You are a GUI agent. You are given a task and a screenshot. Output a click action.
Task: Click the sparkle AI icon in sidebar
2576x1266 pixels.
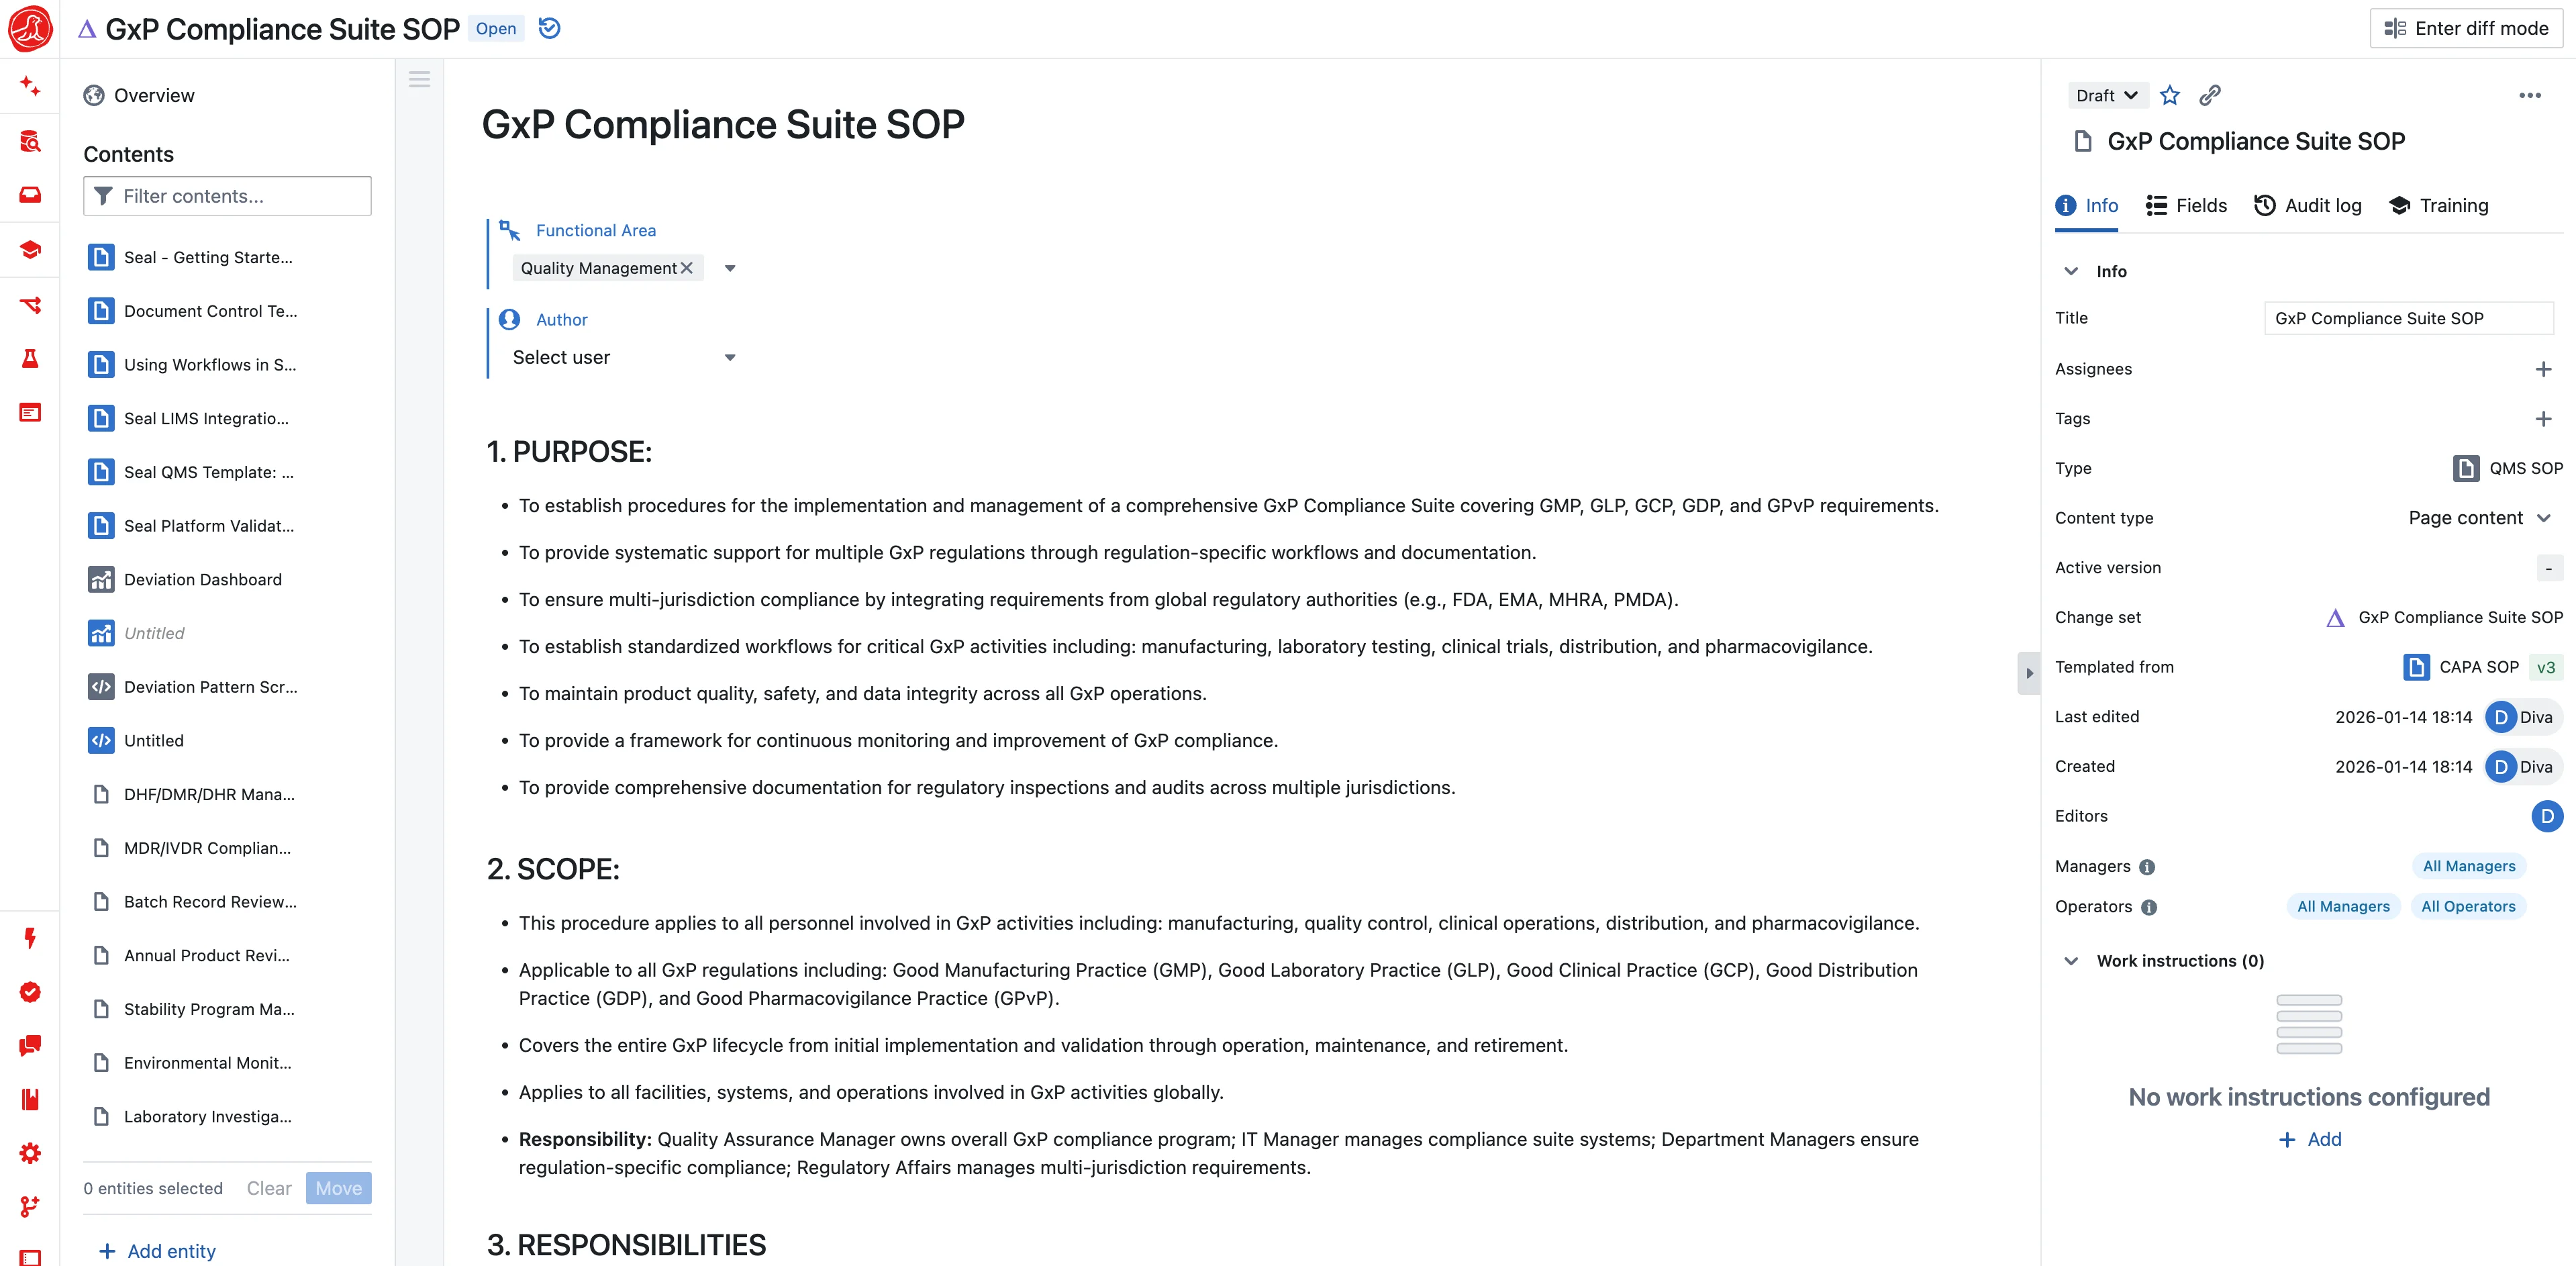point(30,87)
